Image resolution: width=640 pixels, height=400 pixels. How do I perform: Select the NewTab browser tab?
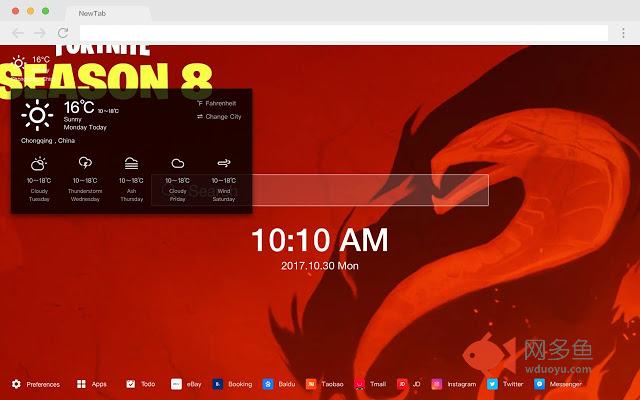pyautogui.click(x=109, y=13)
